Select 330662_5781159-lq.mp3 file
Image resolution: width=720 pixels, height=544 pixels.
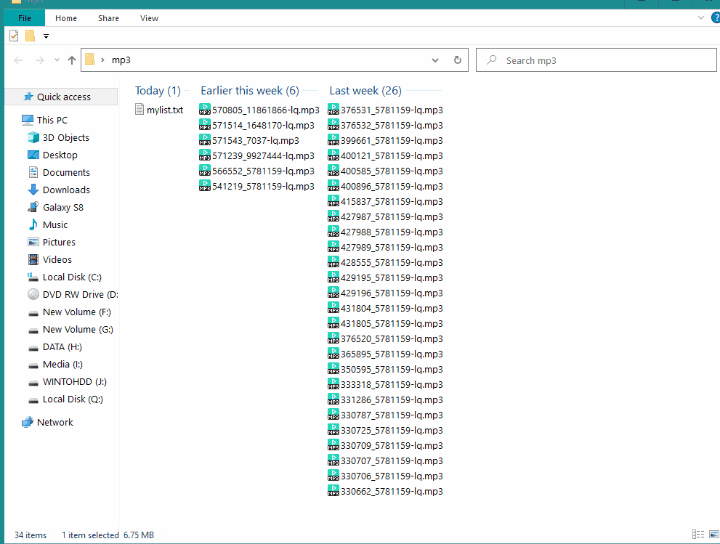tap(385, 491)
